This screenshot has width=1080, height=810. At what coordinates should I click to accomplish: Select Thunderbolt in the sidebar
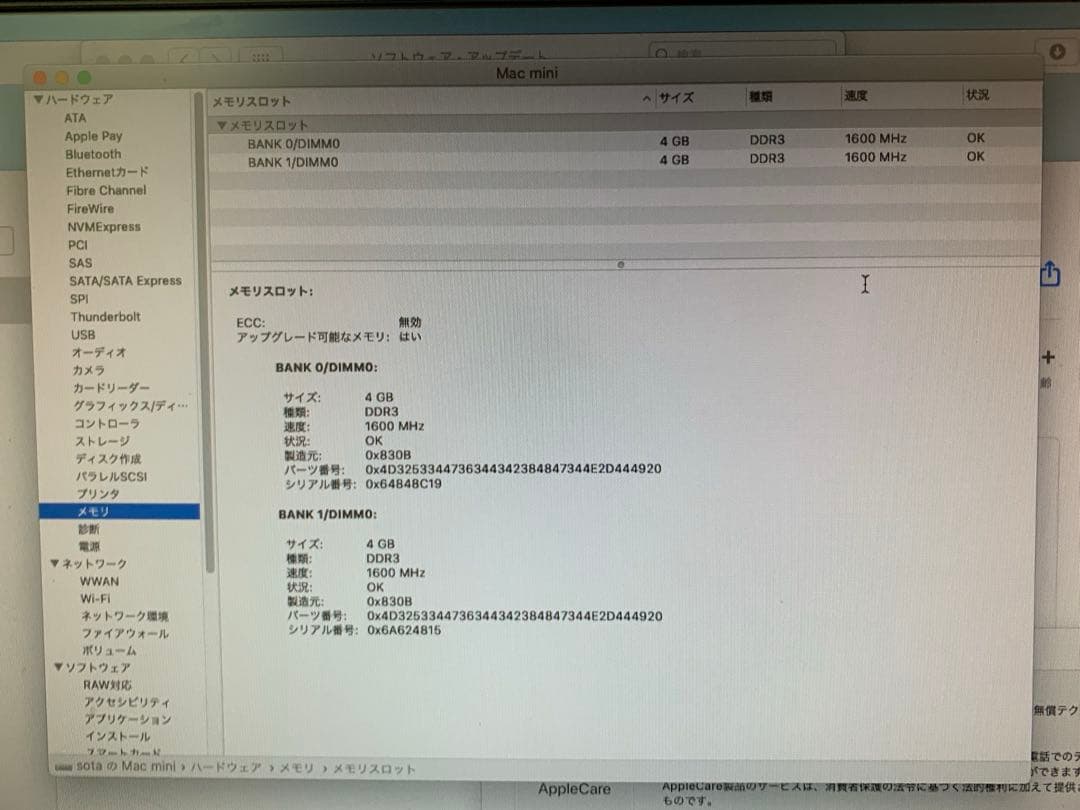[x=103, y=316]
